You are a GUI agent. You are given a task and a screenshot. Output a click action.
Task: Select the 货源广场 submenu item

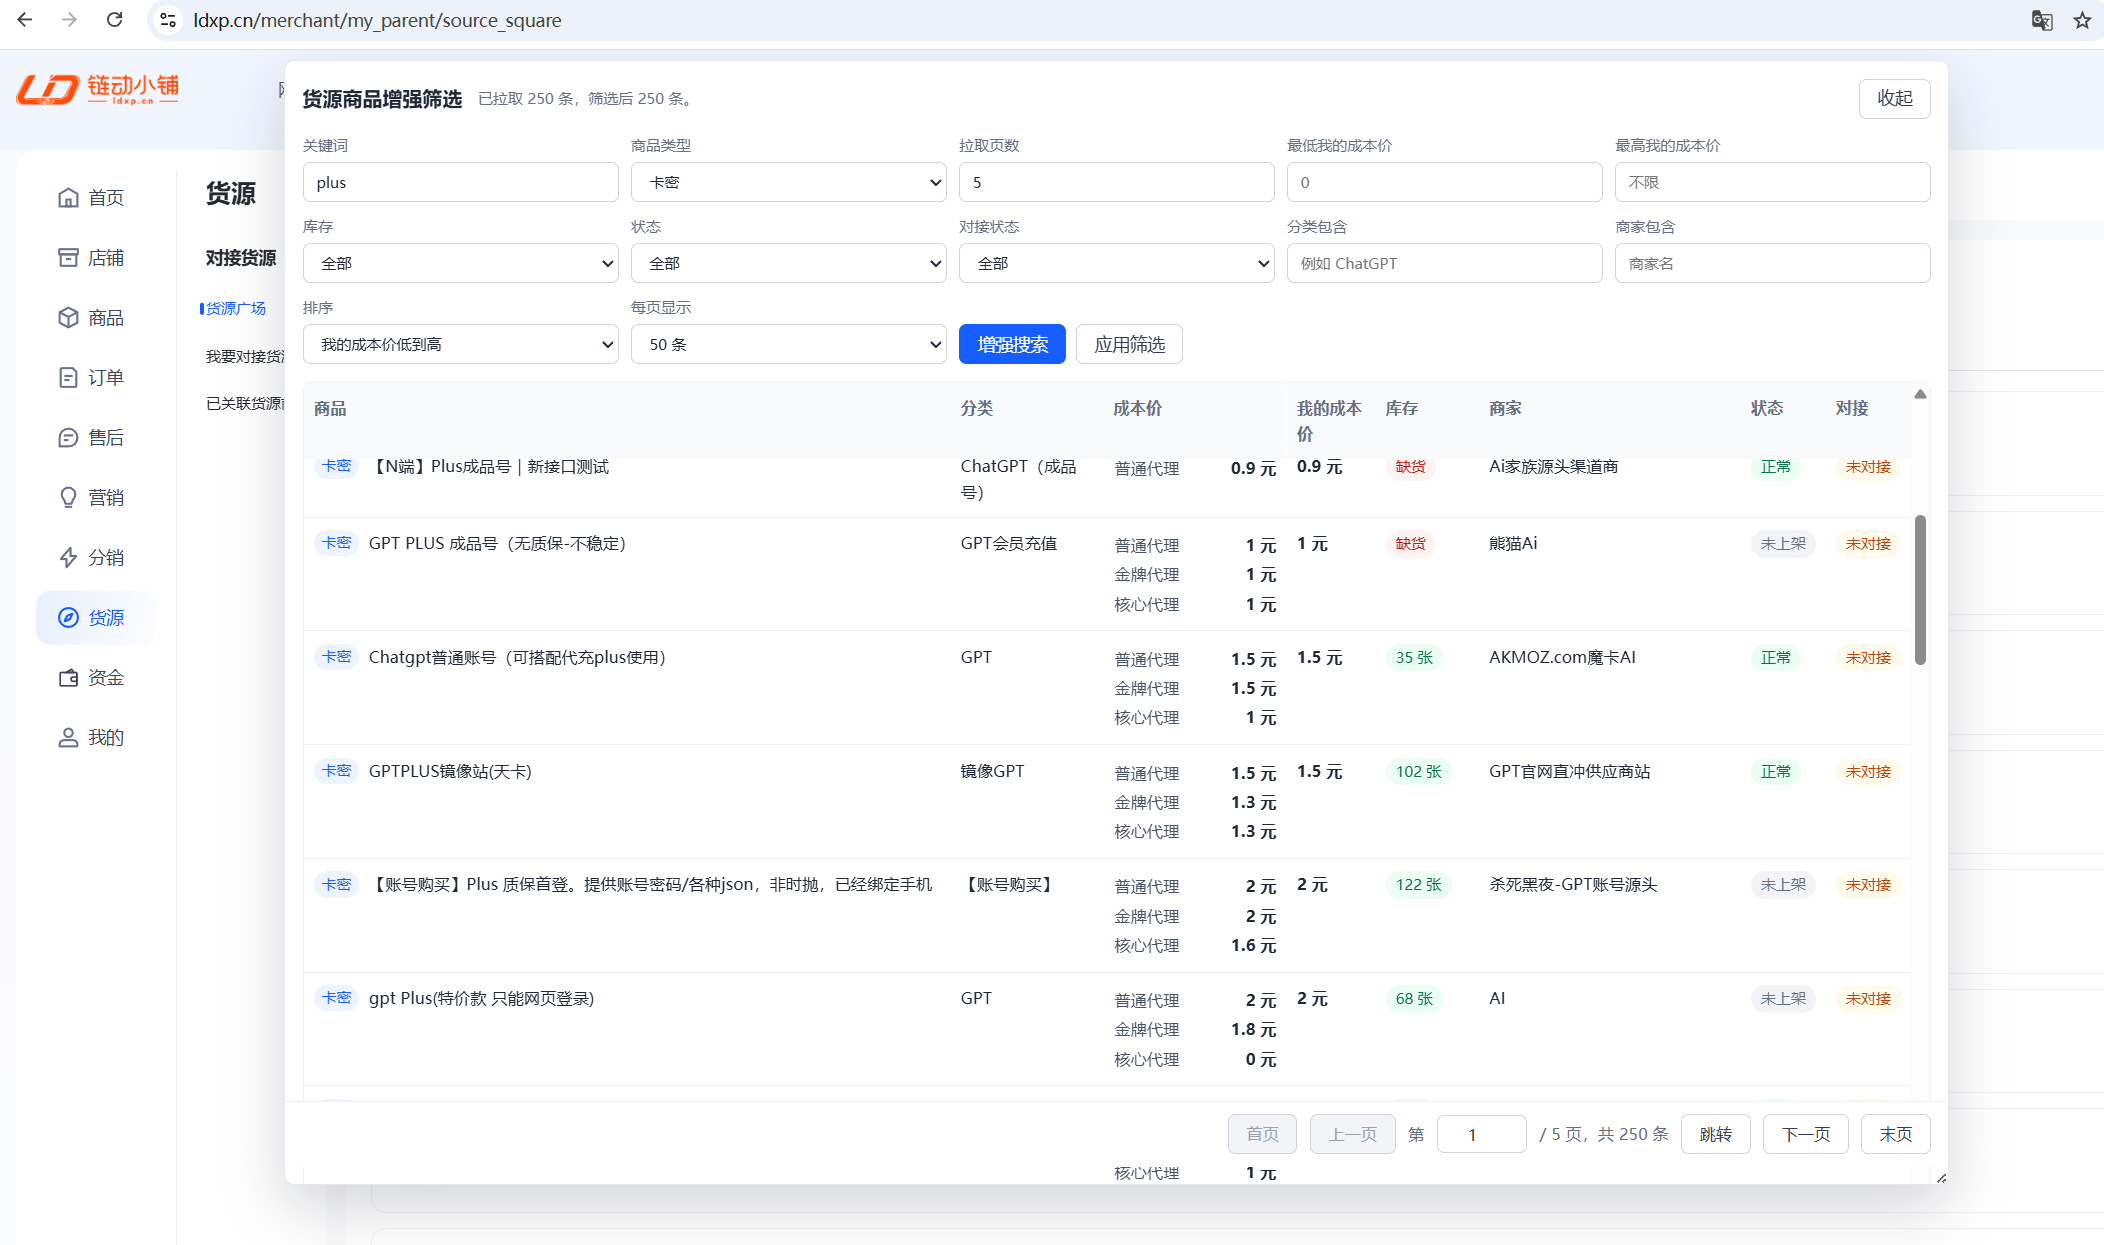click(236, 308)
